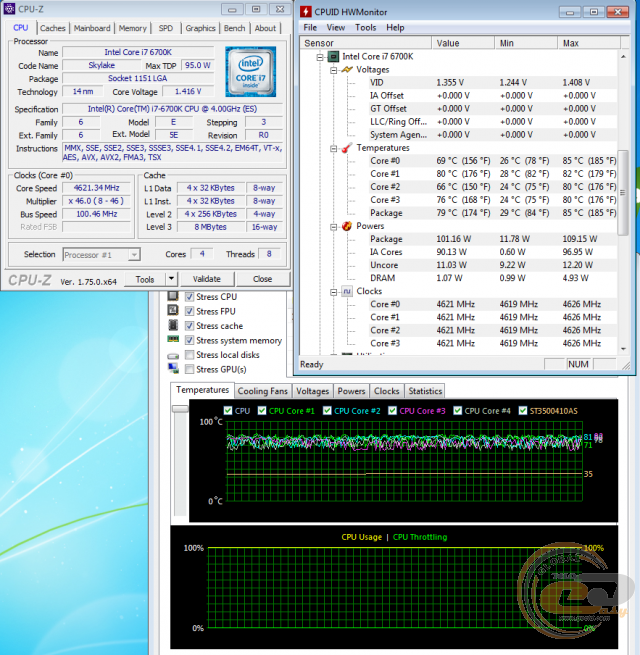Click the Sensor column header in HWMonitor
This screenshot has width=640, height=655.
point(366,43)
